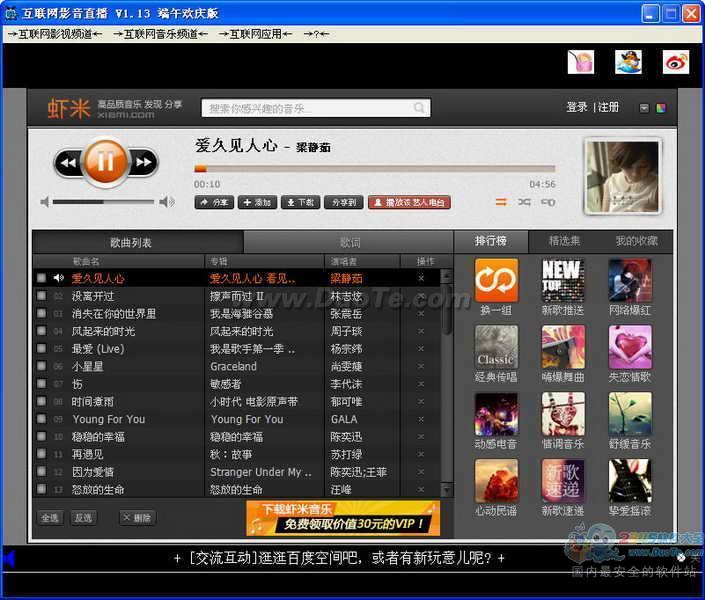Open the 互联网音乐频道 menu
The image size is (705, 600).
pyautogui.click(x=161, y=34)
